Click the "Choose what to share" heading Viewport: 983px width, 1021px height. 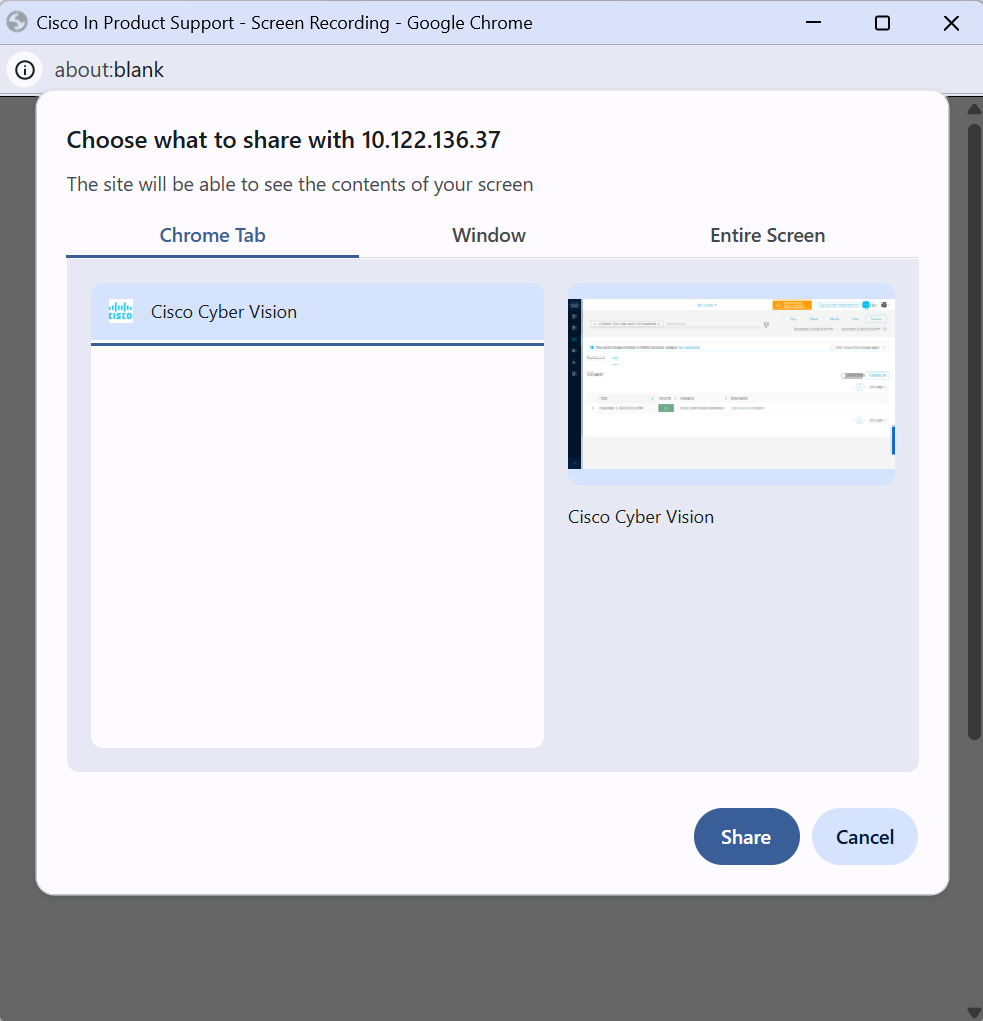283,140
